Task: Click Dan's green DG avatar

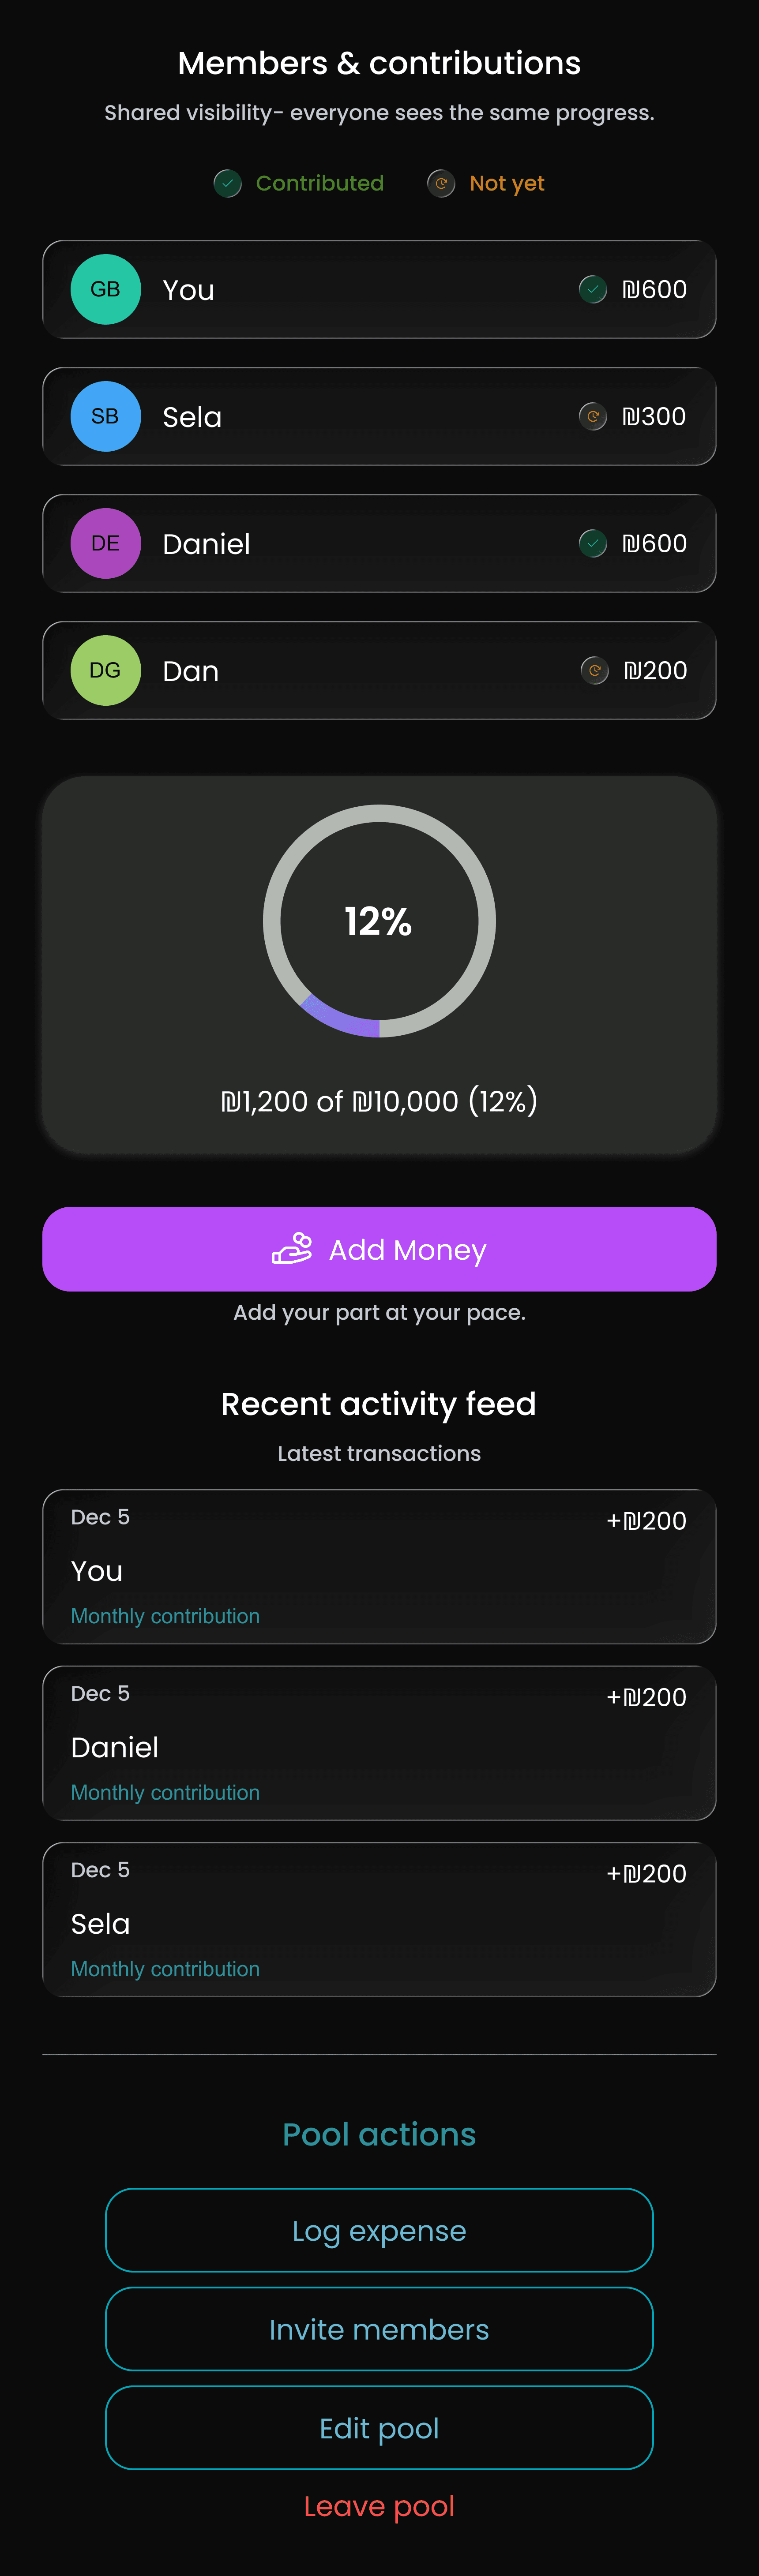Action: [x=105, y=670]
